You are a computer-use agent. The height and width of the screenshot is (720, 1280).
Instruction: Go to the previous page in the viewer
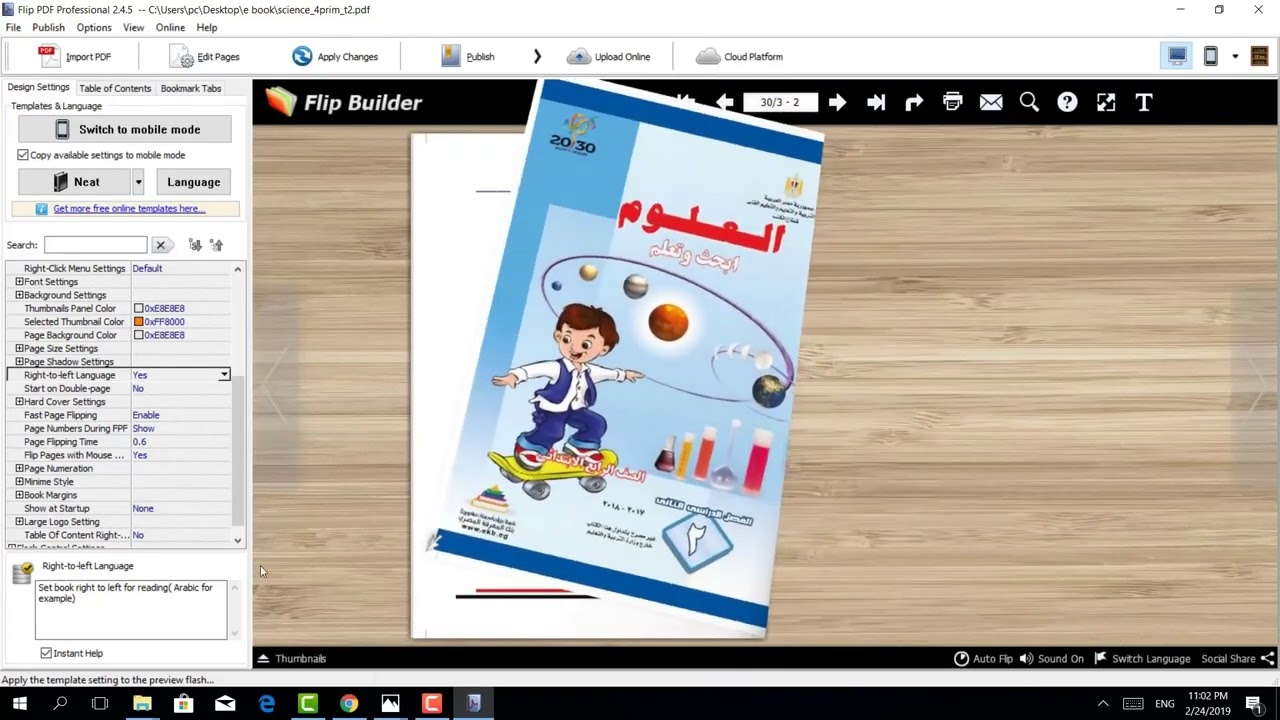[725, 102]
